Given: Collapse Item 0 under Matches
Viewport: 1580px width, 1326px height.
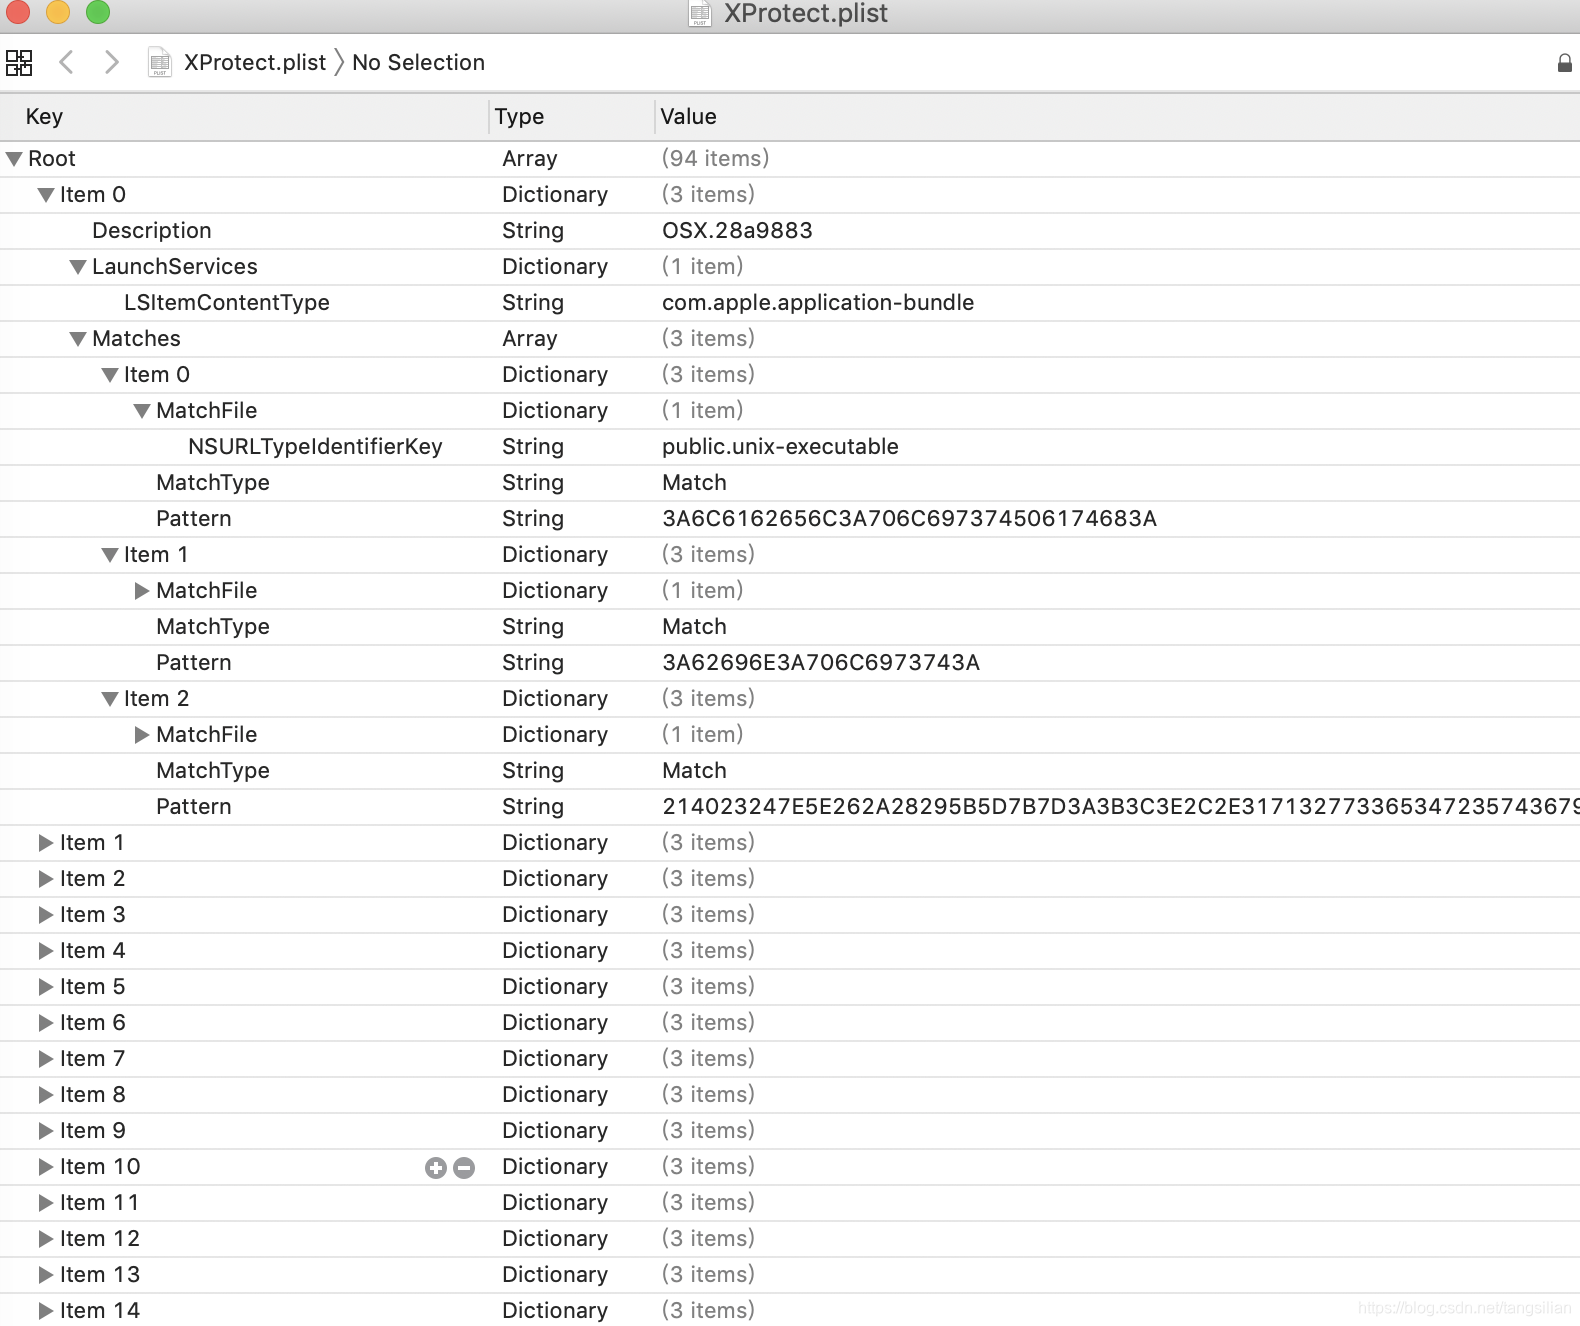Looking at the screenshot, I should (x=110, y=375).
